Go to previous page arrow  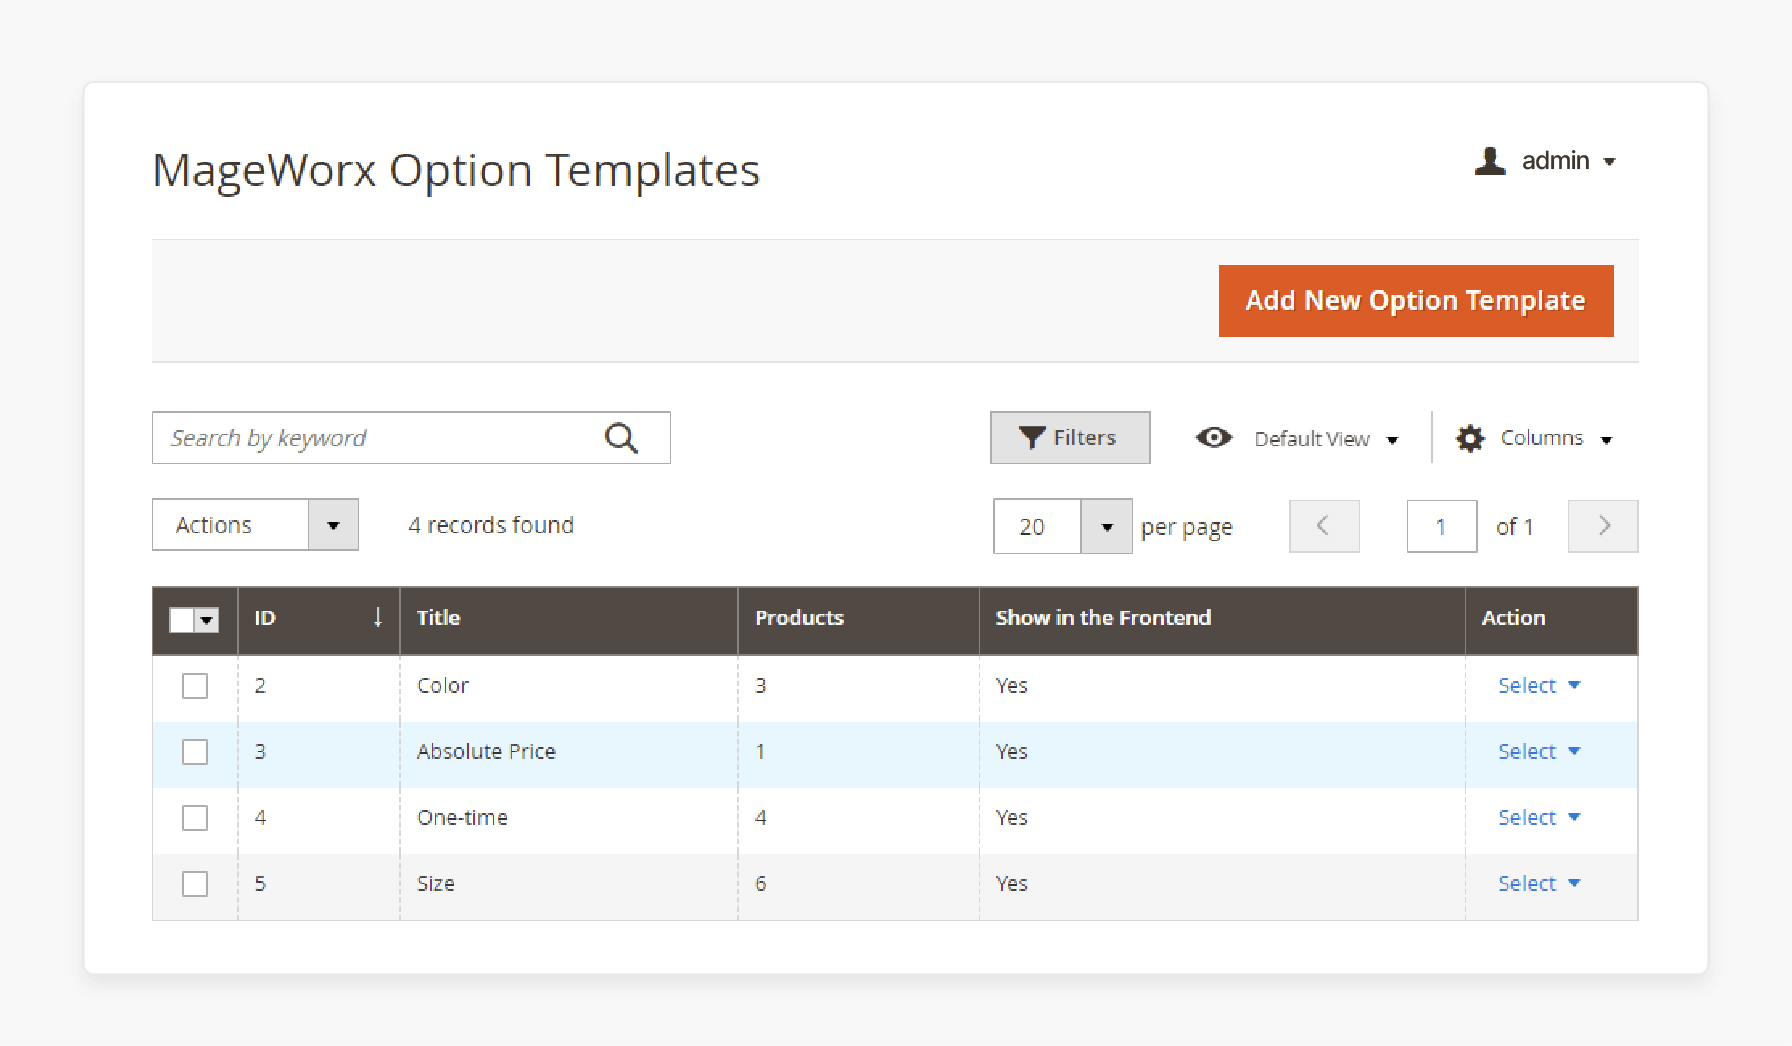click(1324, 526)
